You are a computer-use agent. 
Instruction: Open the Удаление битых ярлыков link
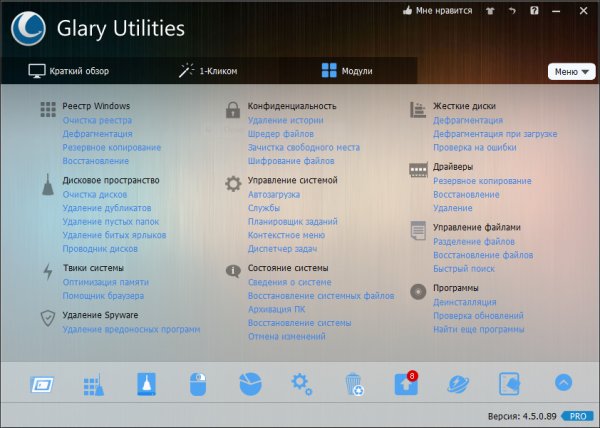[114, 235]
